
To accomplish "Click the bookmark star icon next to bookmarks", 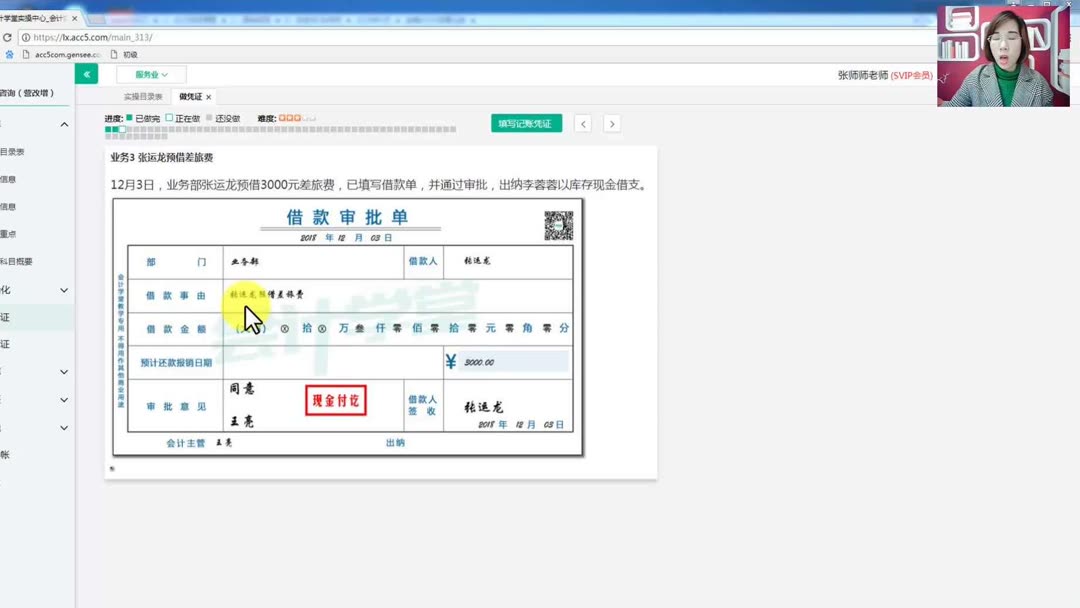I will [x=10, y=53].
